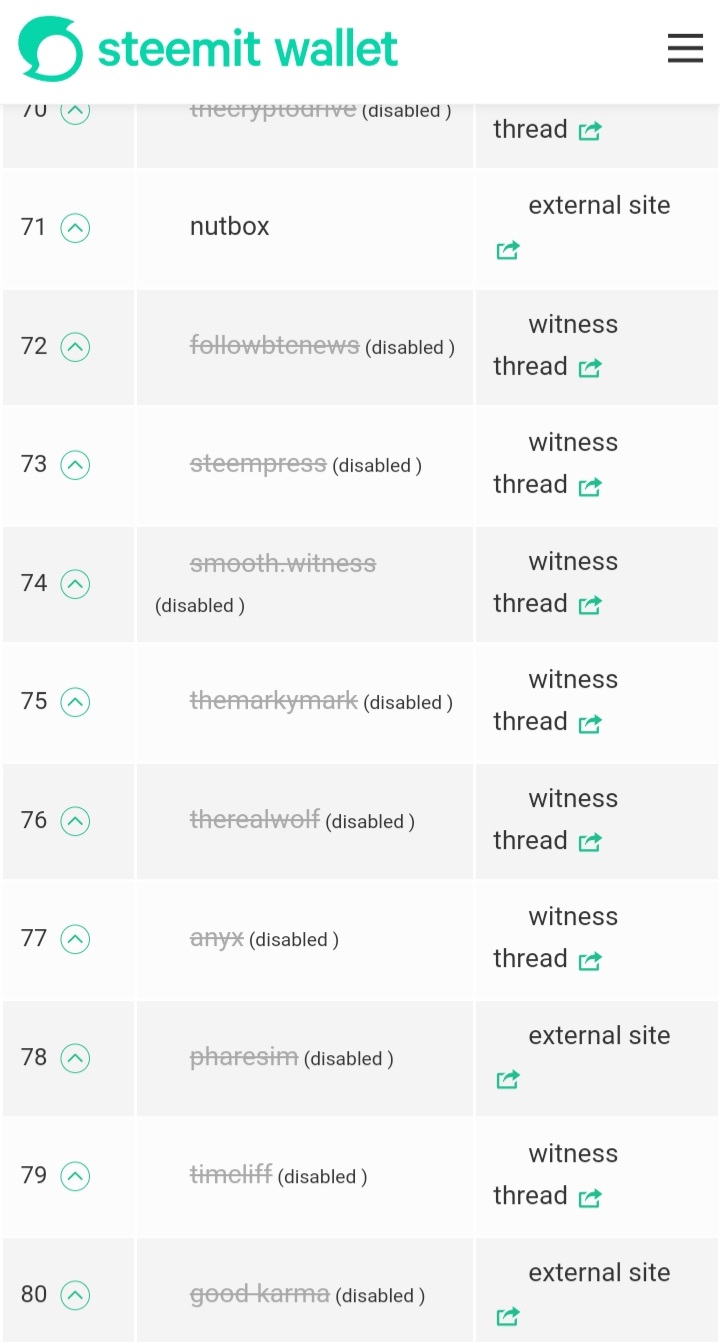
Task: Click the Steemit wallet logo icon
Action: (x=51, y=49)
